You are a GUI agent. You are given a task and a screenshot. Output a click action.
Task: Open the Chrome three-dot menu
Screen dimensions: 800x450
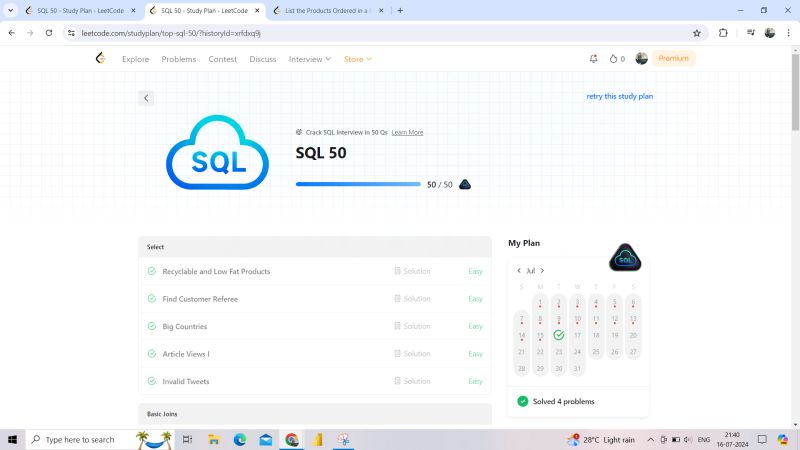788,33
